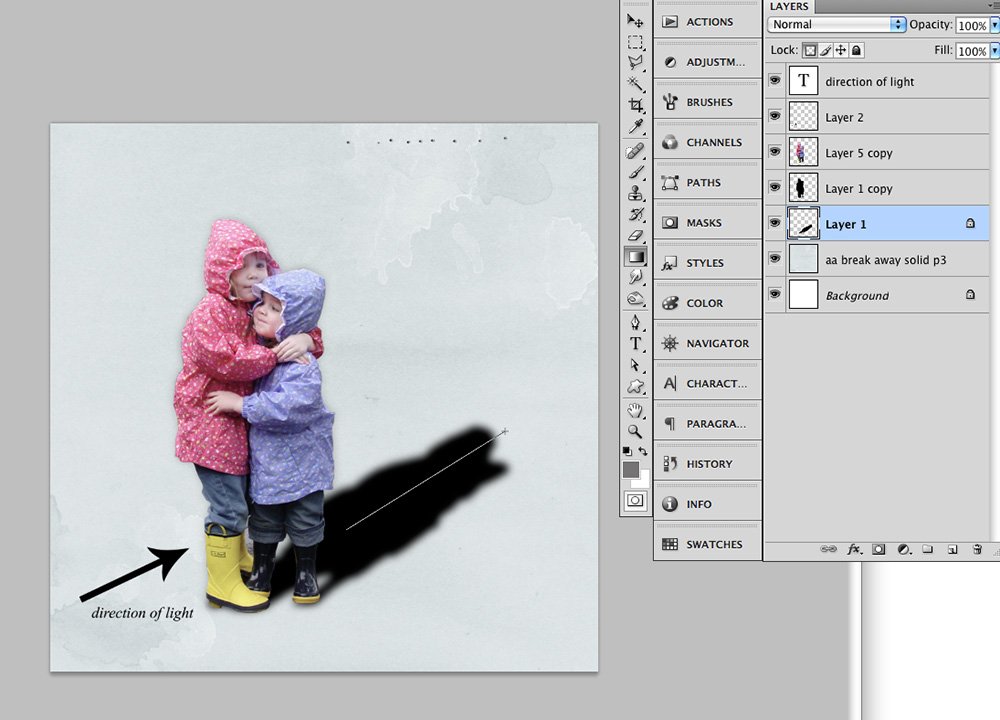Image resolution: width=1000 pixels, height=720 pixels.
Task: Open the Navigator panel
Action: 708,343
